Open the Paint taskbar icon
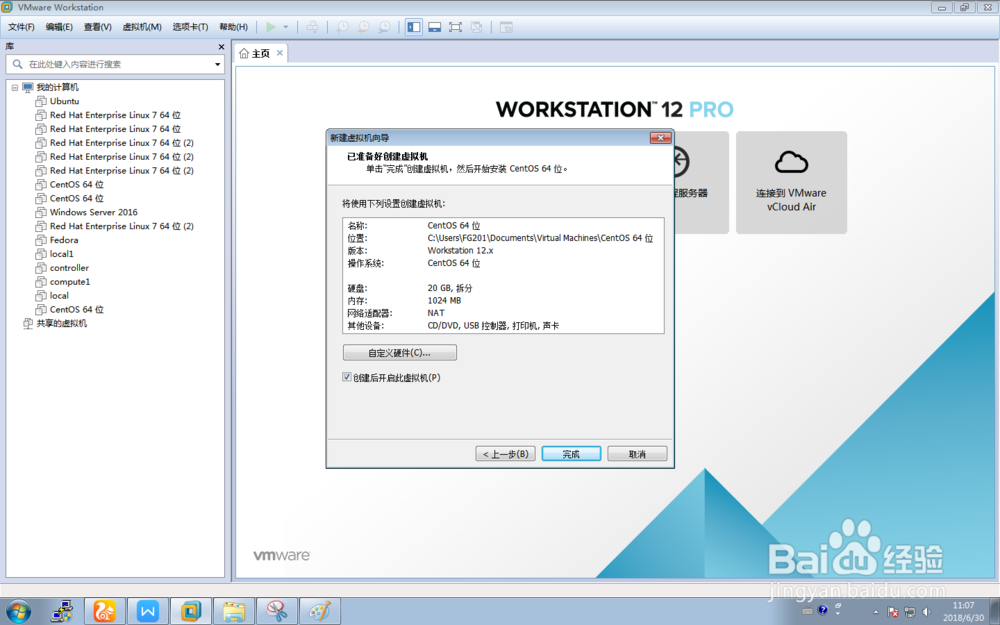 [x=320, y=612]
